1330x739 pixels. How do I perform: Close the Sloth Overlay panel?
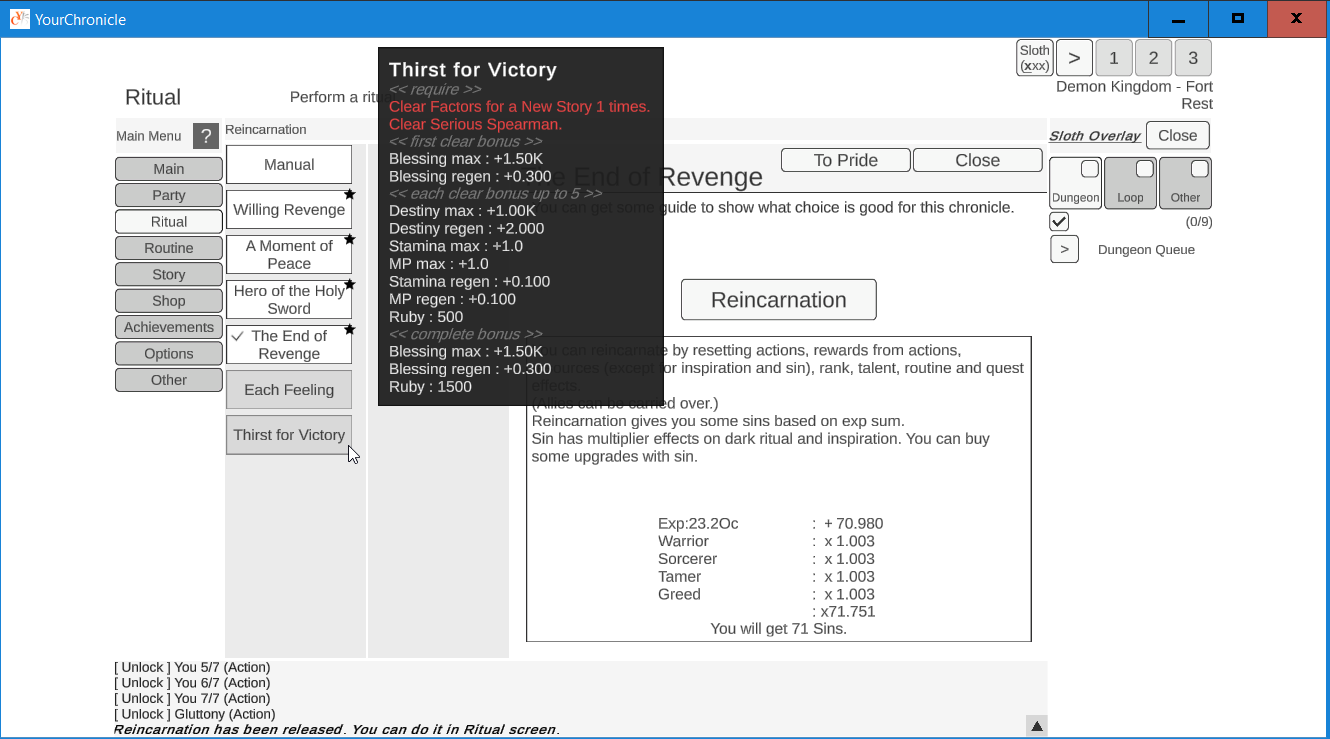pyautogui.click(x=1178, y=136)
